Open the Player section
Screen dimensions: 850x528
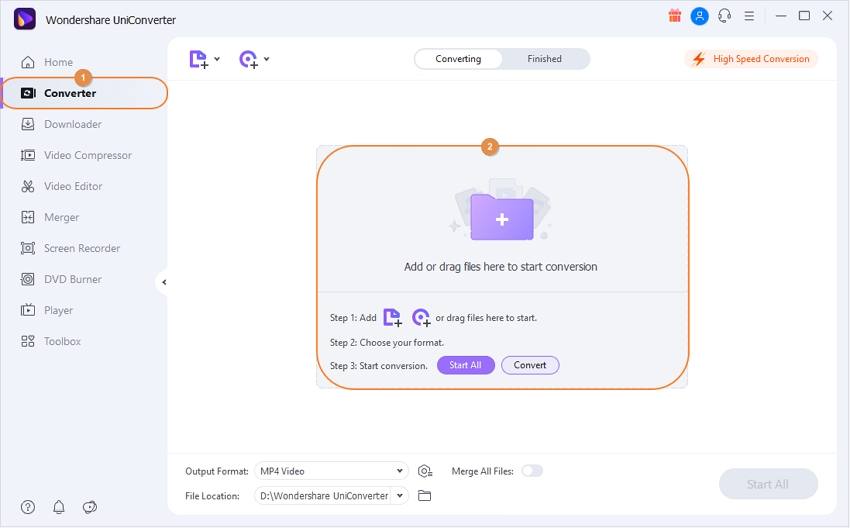[47, 310]
